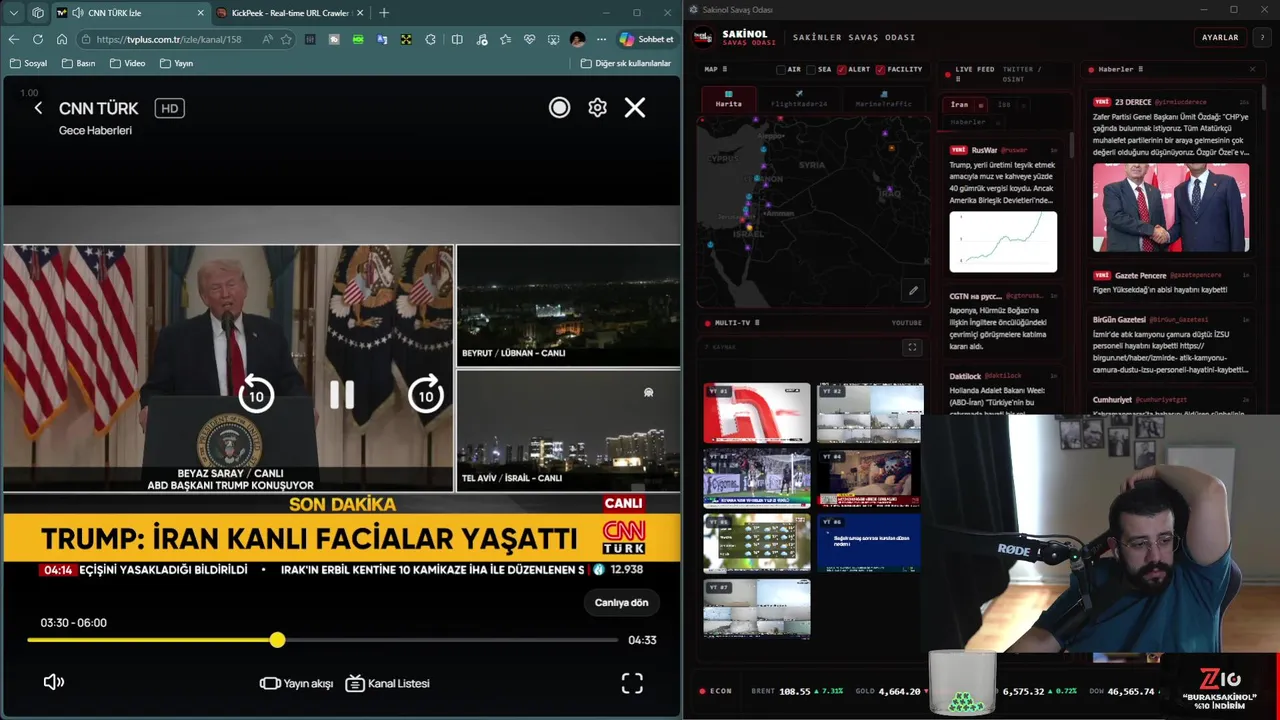
Task: Open YT #2 stream thumbnail
Action: (870, 413)
